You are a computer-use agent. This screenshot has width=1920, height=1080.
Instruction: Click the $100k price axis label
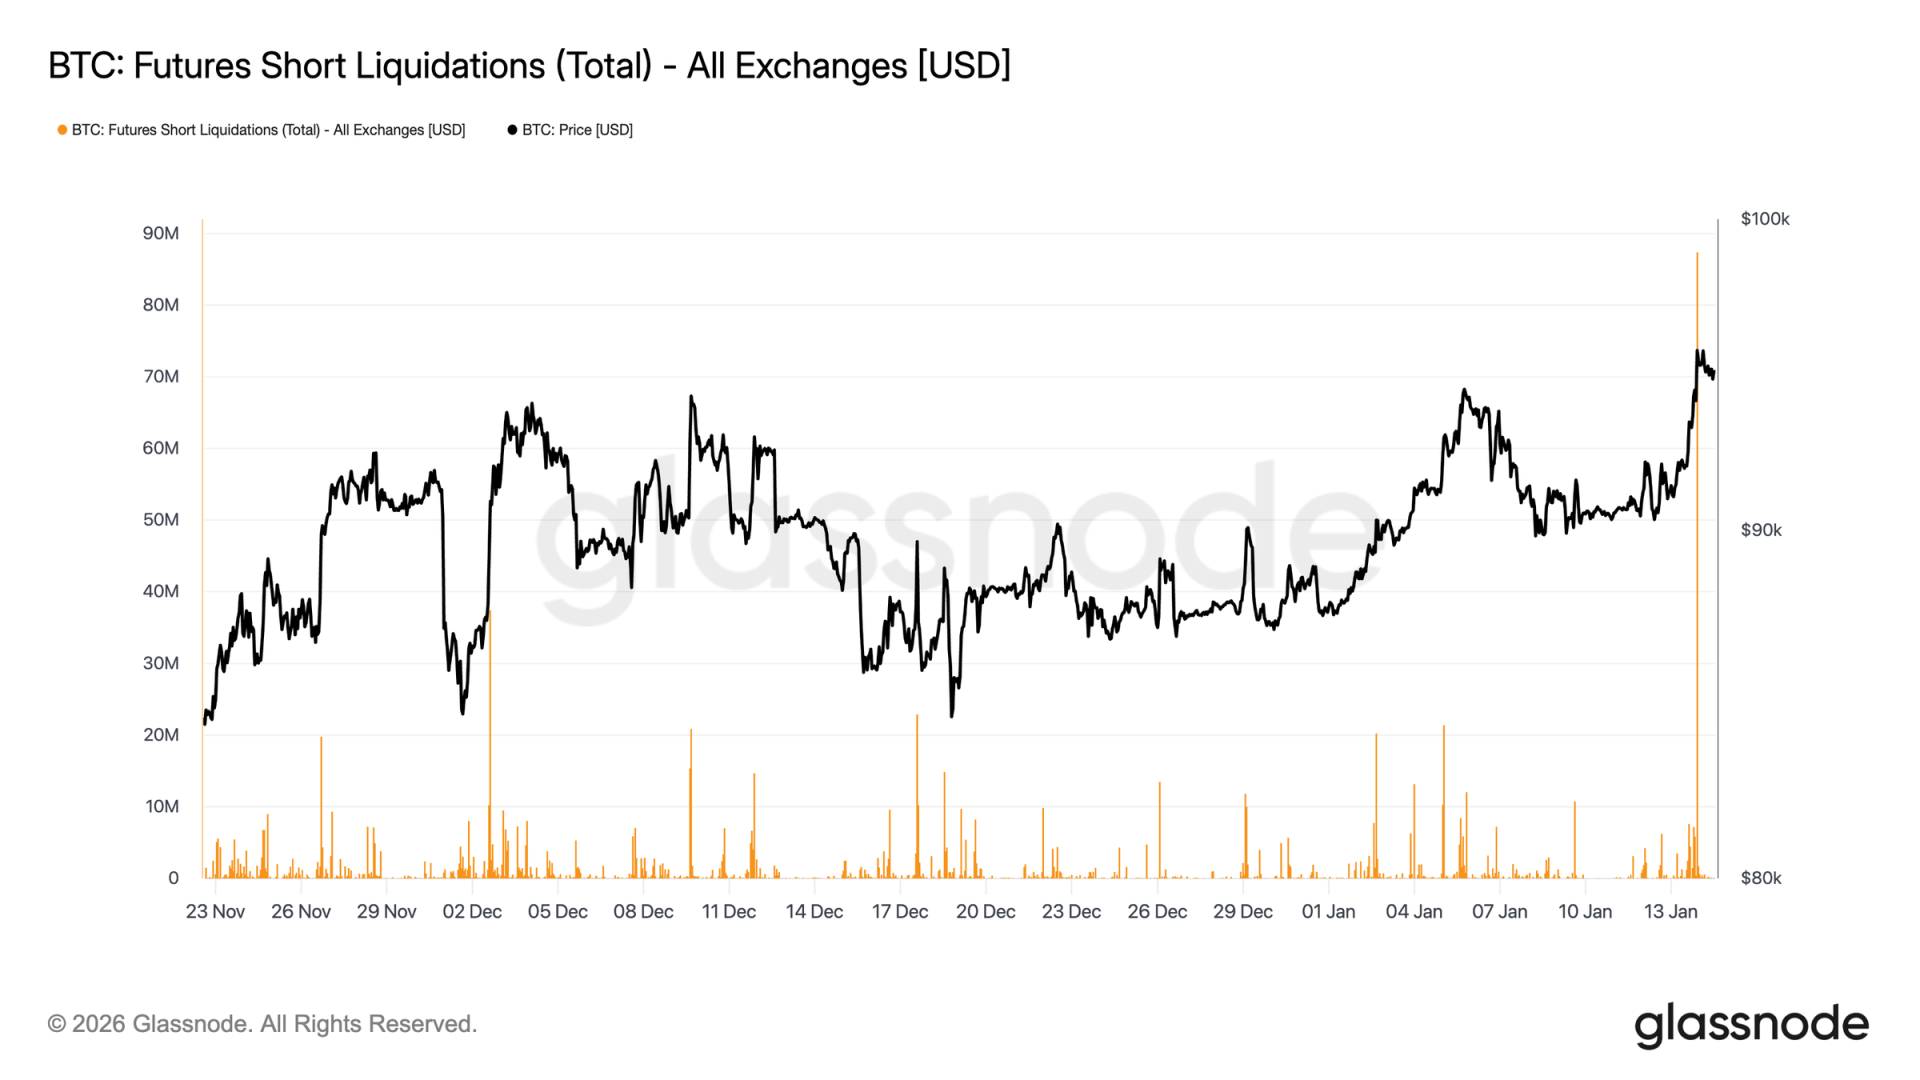pyautogui.click(x=1764, y=219)
